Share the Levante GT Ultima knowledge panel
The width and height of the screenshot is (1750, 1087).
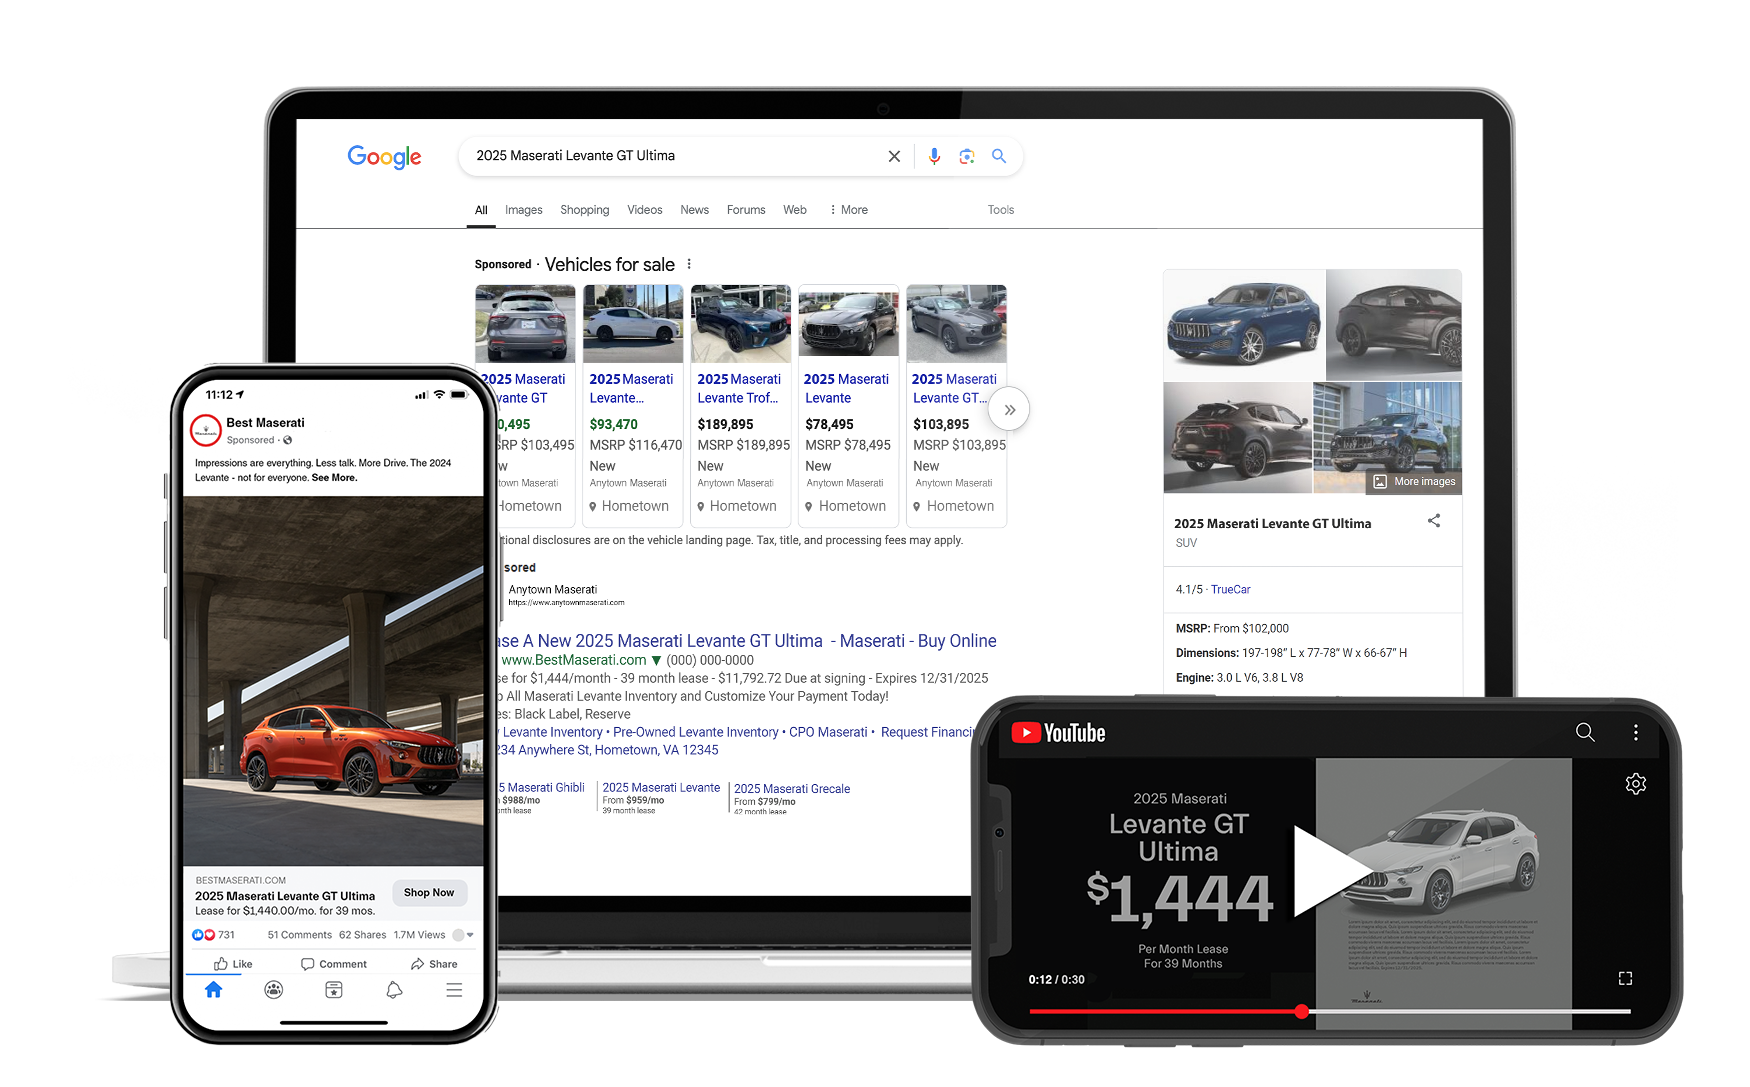click(x=1434, y=521)
